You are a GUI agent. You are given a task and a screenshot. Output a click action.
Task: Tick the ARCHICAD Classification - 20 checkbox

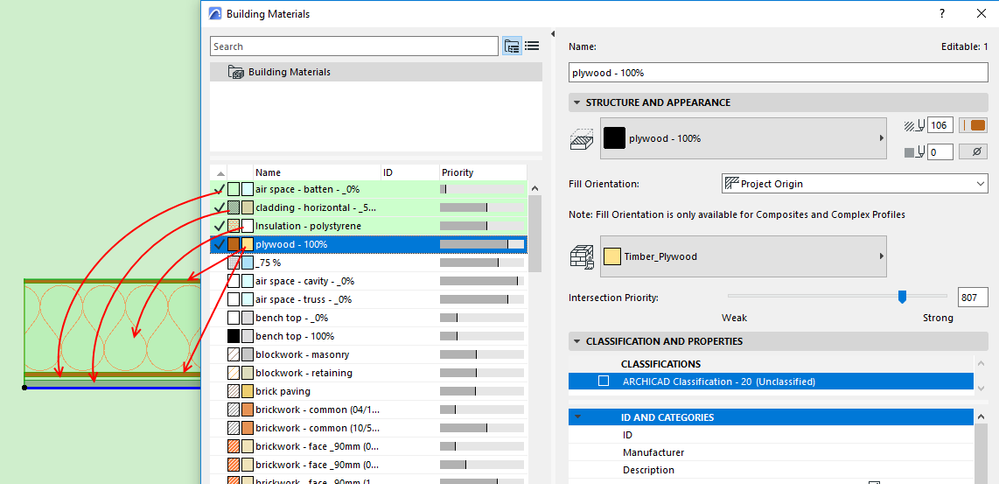603,381
